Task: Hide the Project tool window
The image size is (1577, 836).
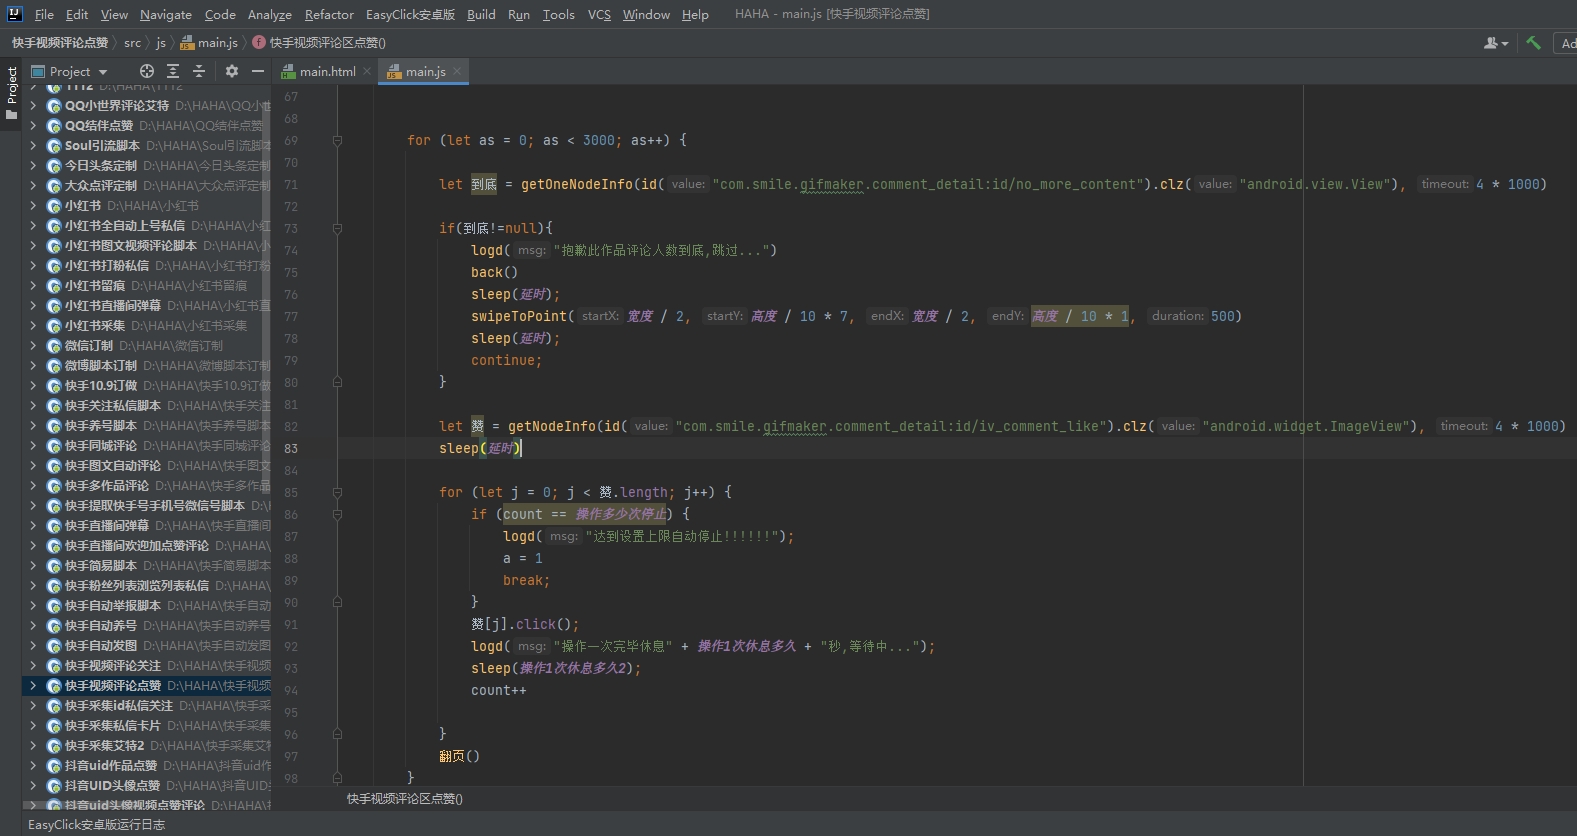Action: tap(258, 71)
